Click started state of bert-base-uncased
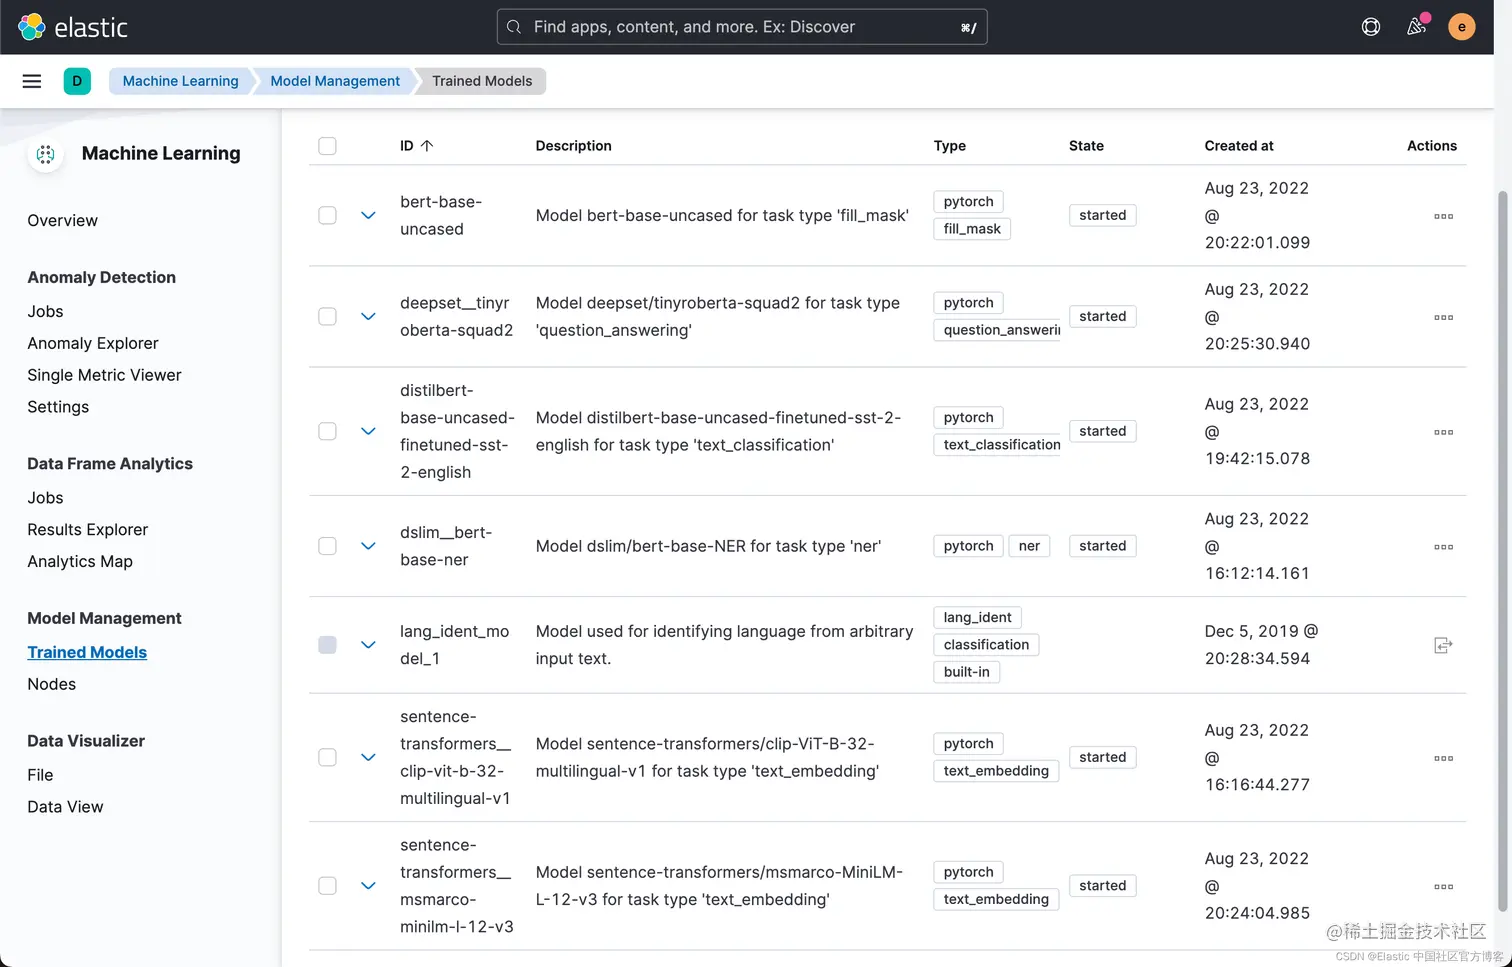 (x=1102, y=215)
